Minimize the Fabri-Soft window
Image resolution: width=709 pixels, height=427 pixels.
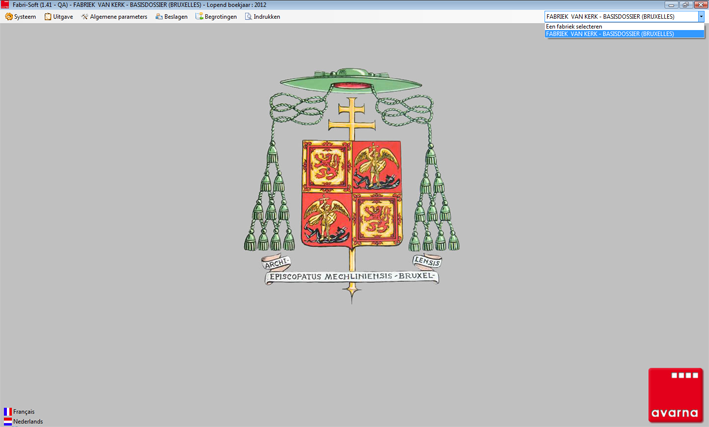click(671, 5)
